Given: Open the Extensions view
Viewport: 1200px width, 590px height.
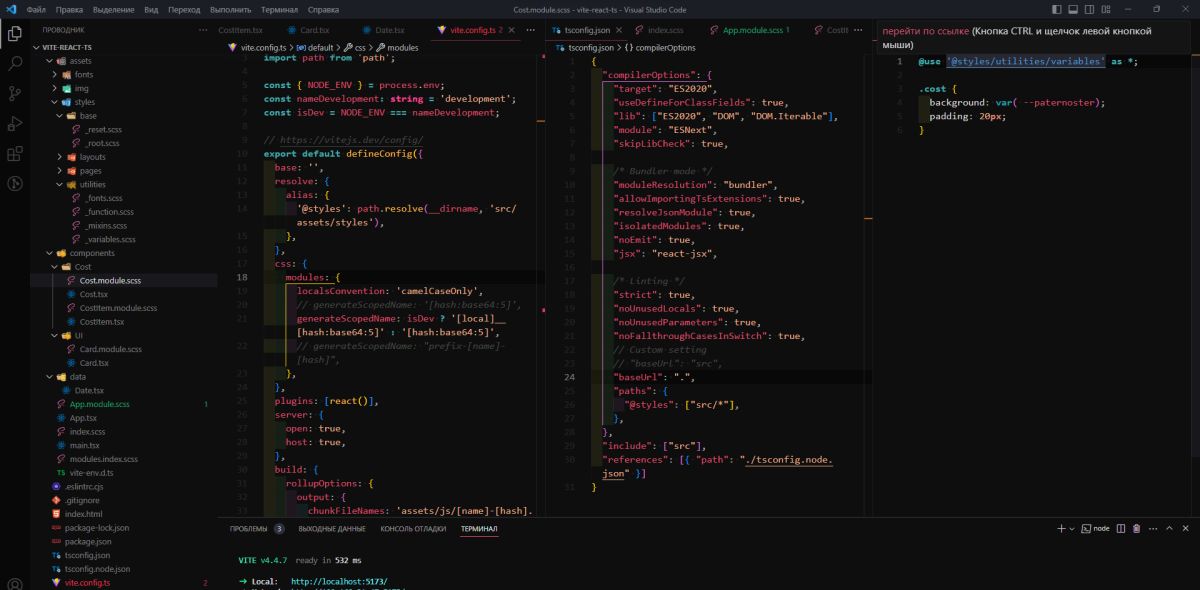Looking at the screenshot, I should click(15, 154).
